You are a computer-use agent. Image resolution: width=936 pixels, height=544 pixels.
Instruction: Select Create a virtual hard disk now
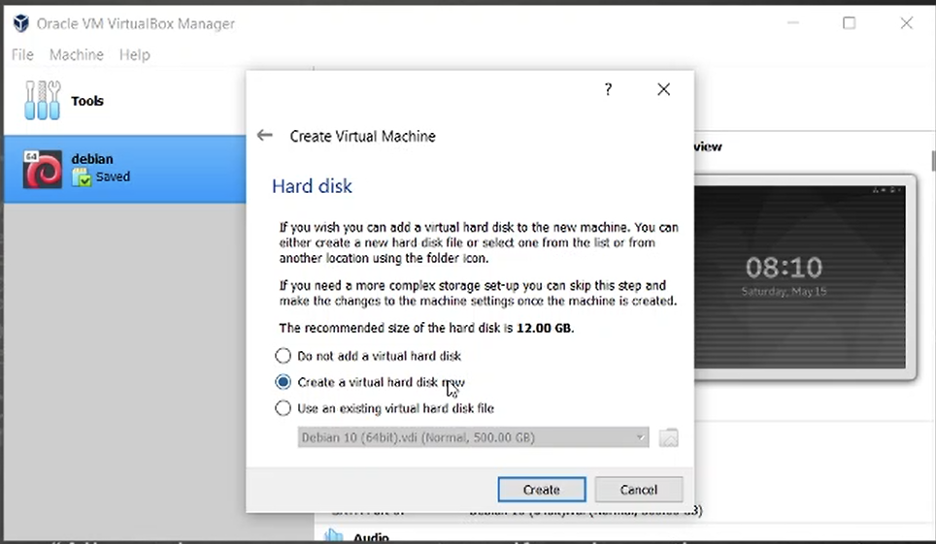point(283,382)
